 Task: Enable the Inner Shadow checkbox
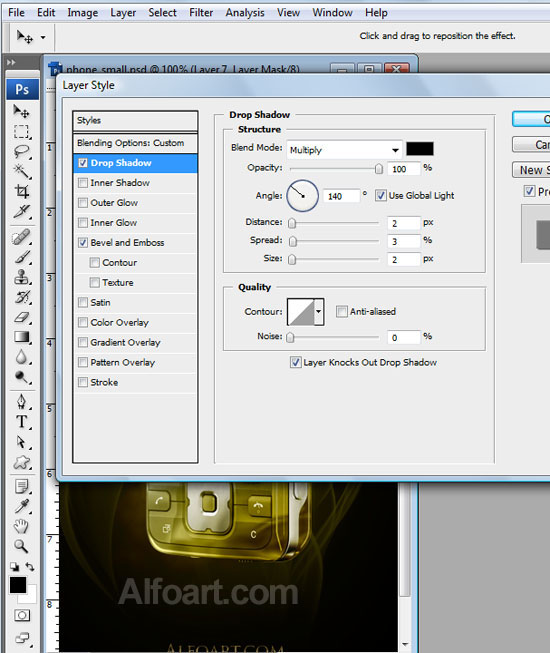click(x=83, y=183)
